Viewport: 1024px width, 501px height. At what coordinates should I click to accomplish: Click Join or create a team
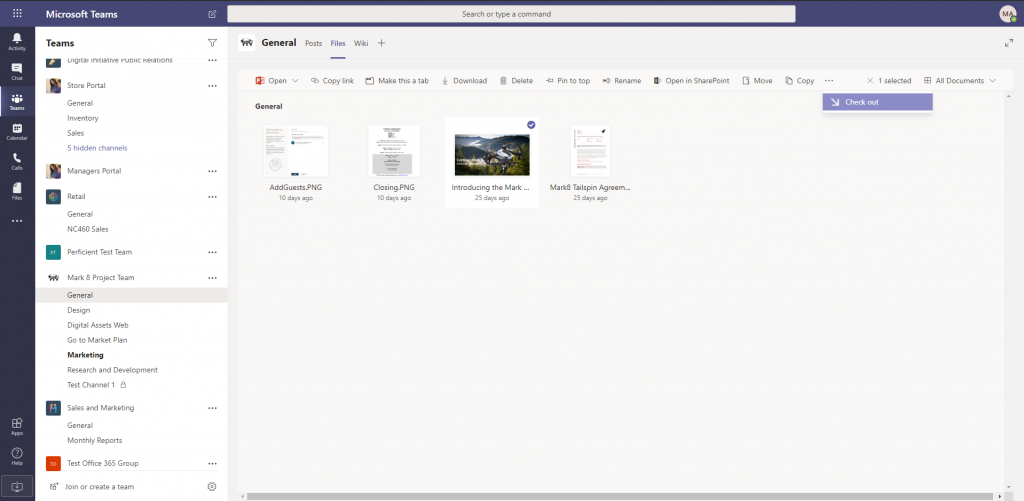click(92, 487)
